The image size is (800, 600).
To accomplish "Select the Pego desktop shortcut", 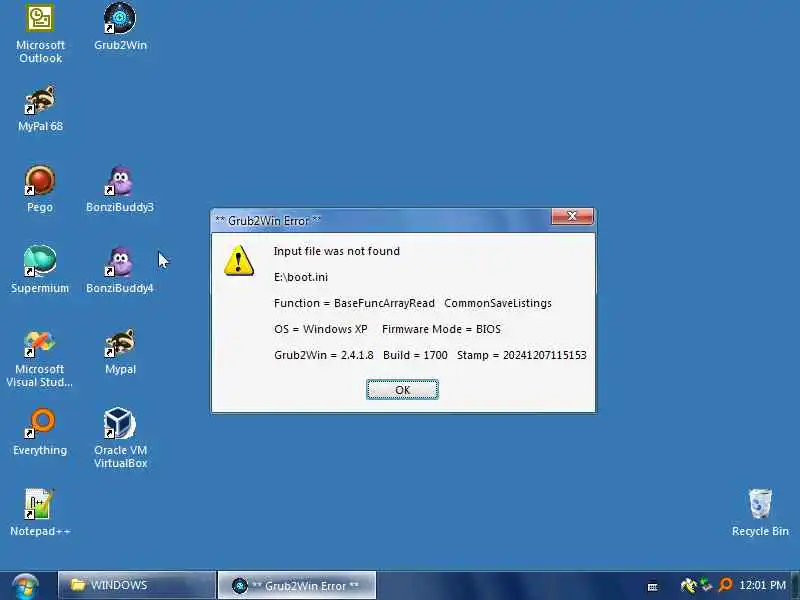I will point(40,189).
